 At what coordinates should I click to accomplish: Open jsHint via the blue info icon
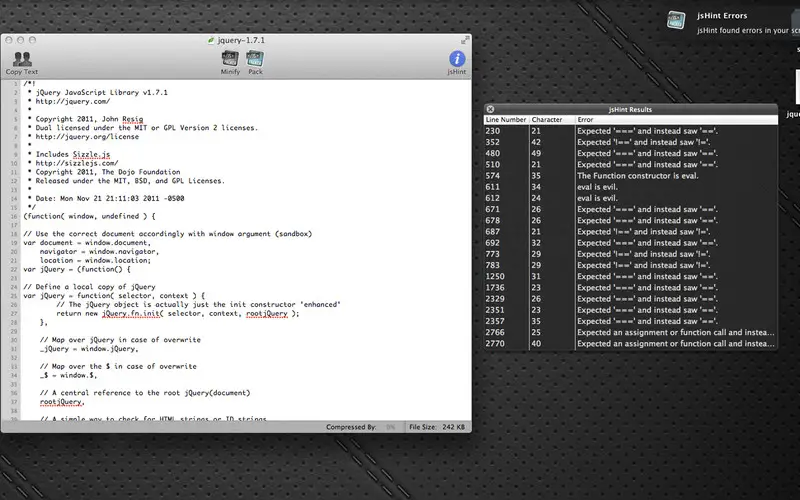click(457, 59)
